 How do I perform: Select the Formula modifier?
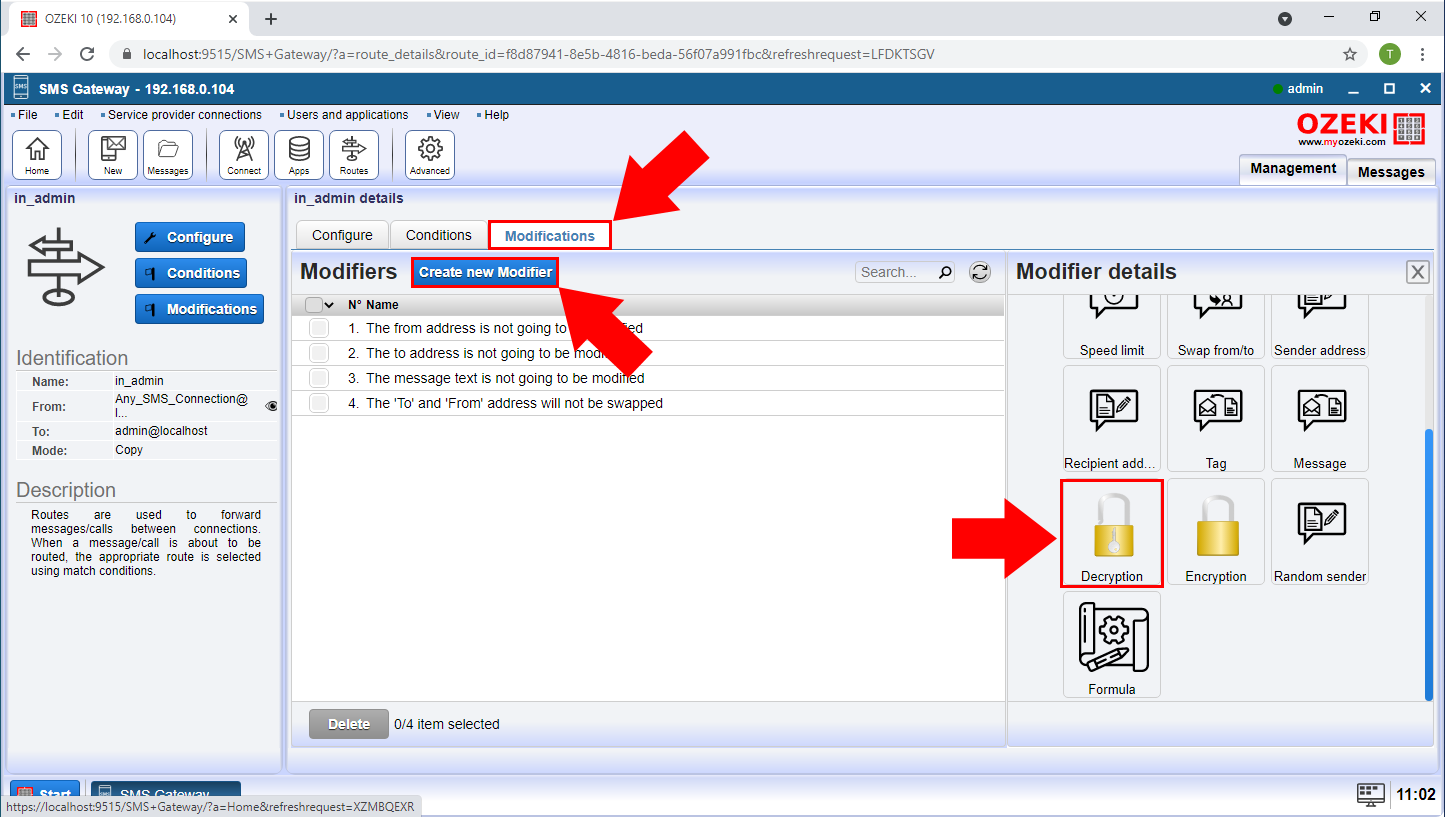1112,644
